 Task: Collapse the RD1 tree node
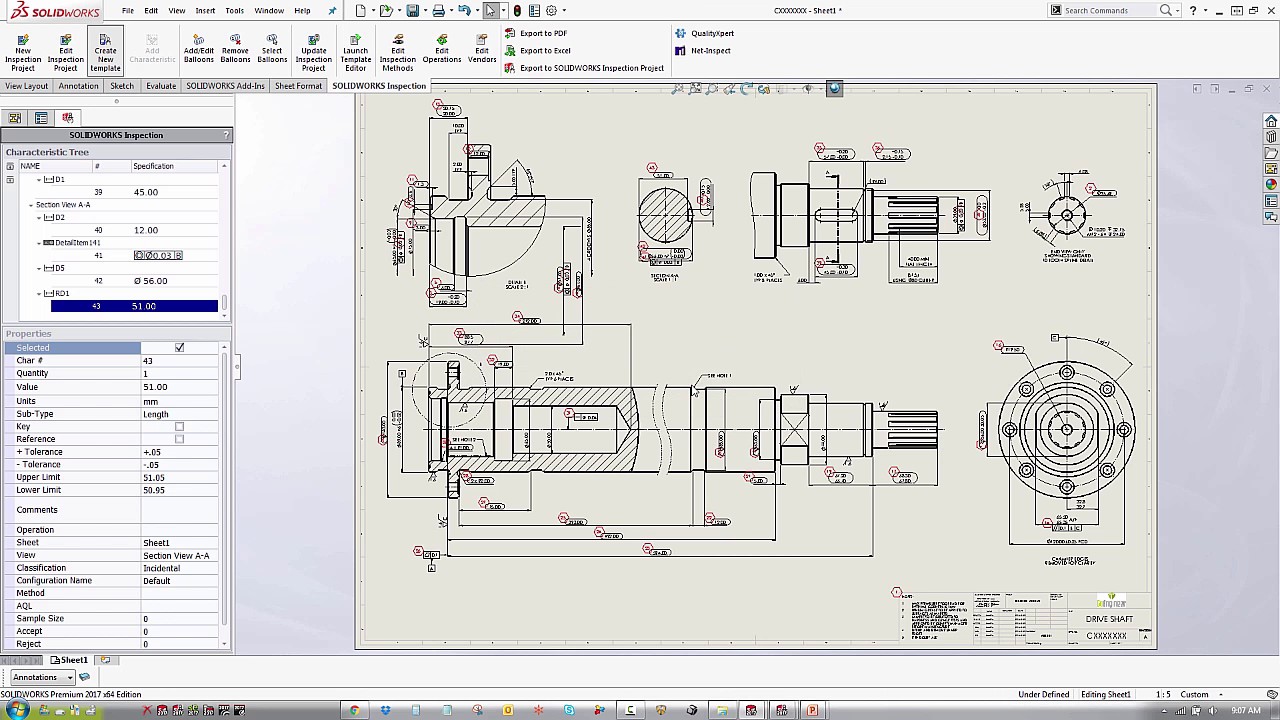pos(40,294)
